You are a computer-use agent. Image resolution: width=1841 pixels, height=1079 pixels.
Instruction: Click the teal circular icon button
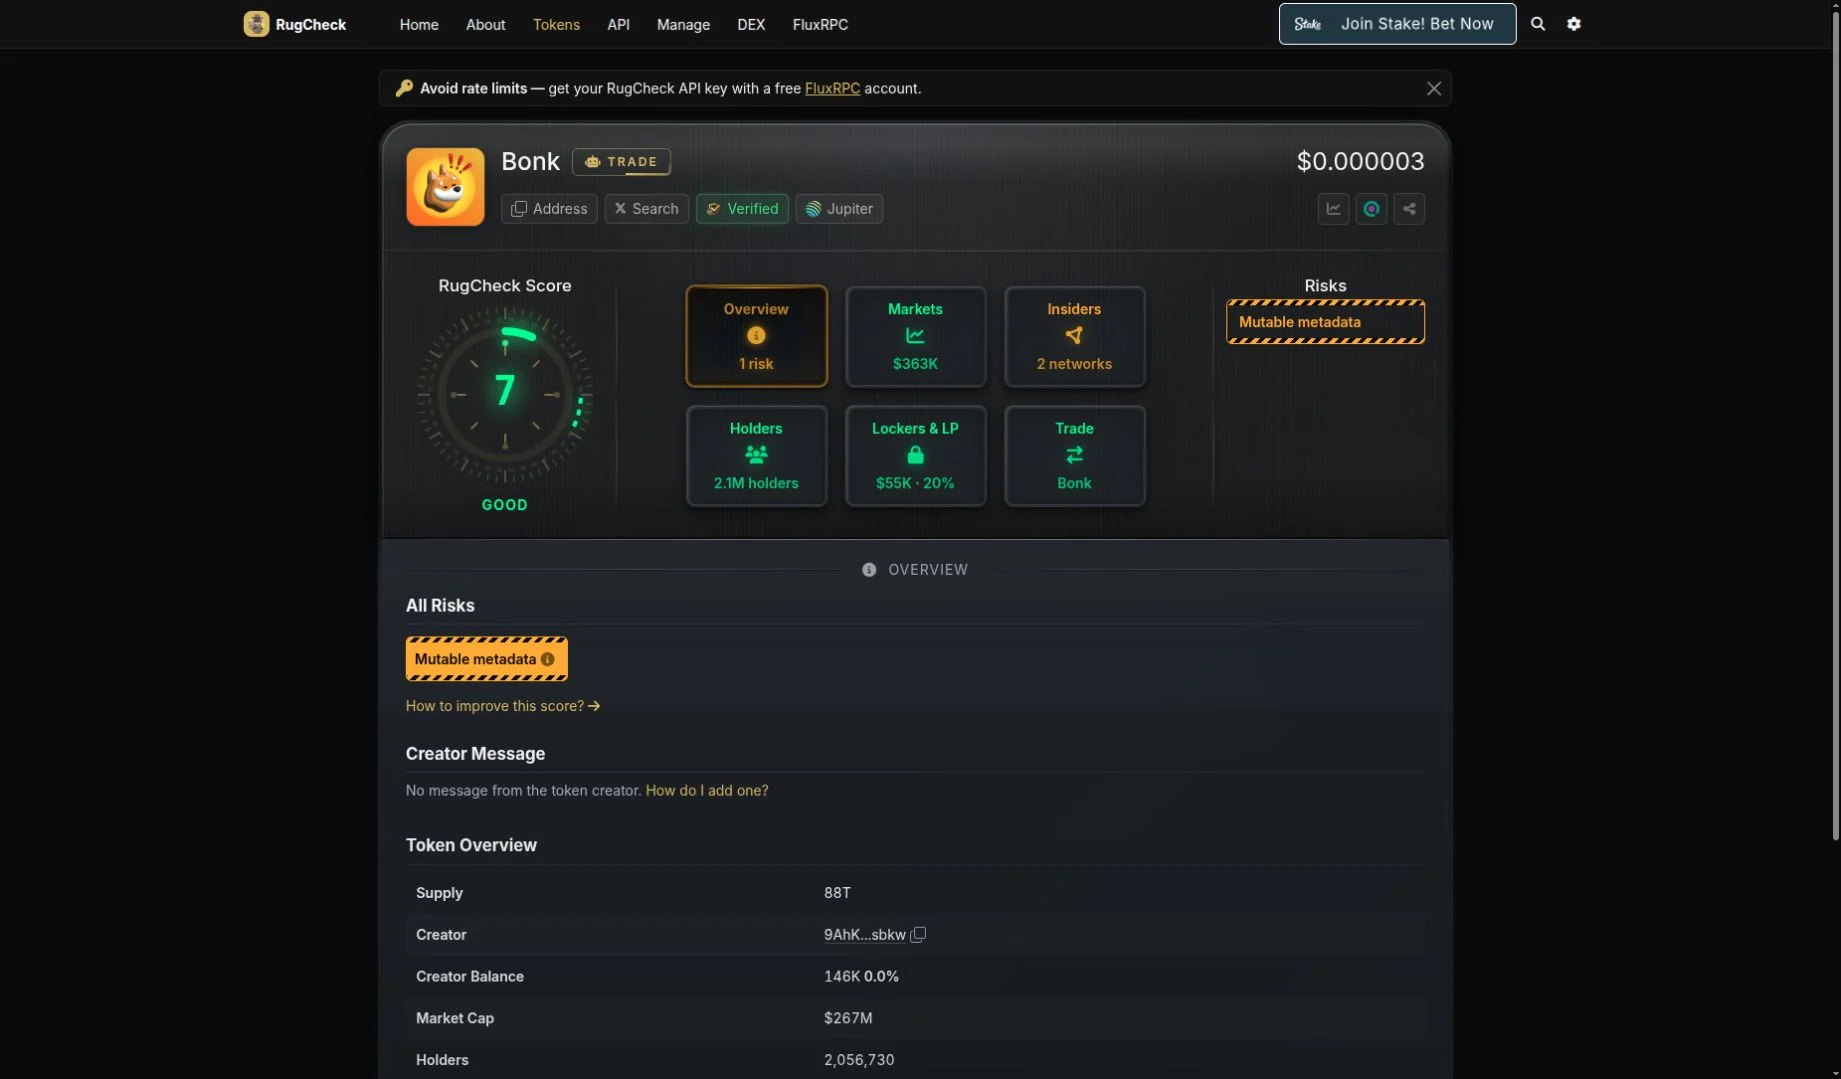[x=1371, y=209]
